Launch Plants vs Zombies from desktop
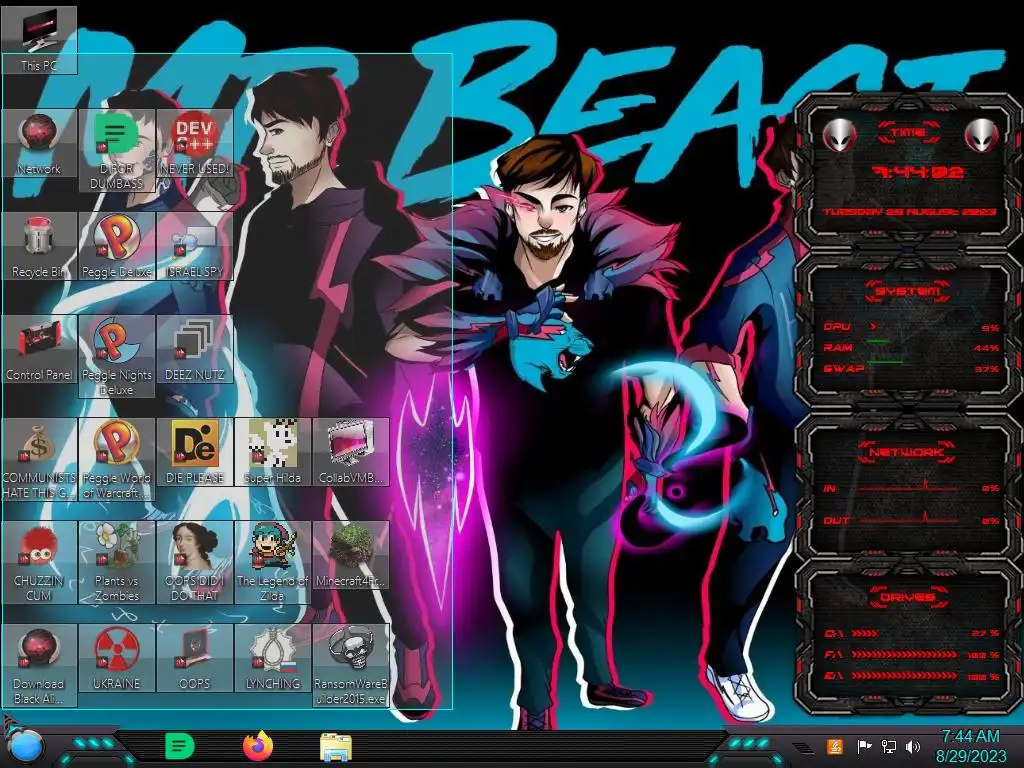Screen dimensions: 1024x768 point(117,562)
